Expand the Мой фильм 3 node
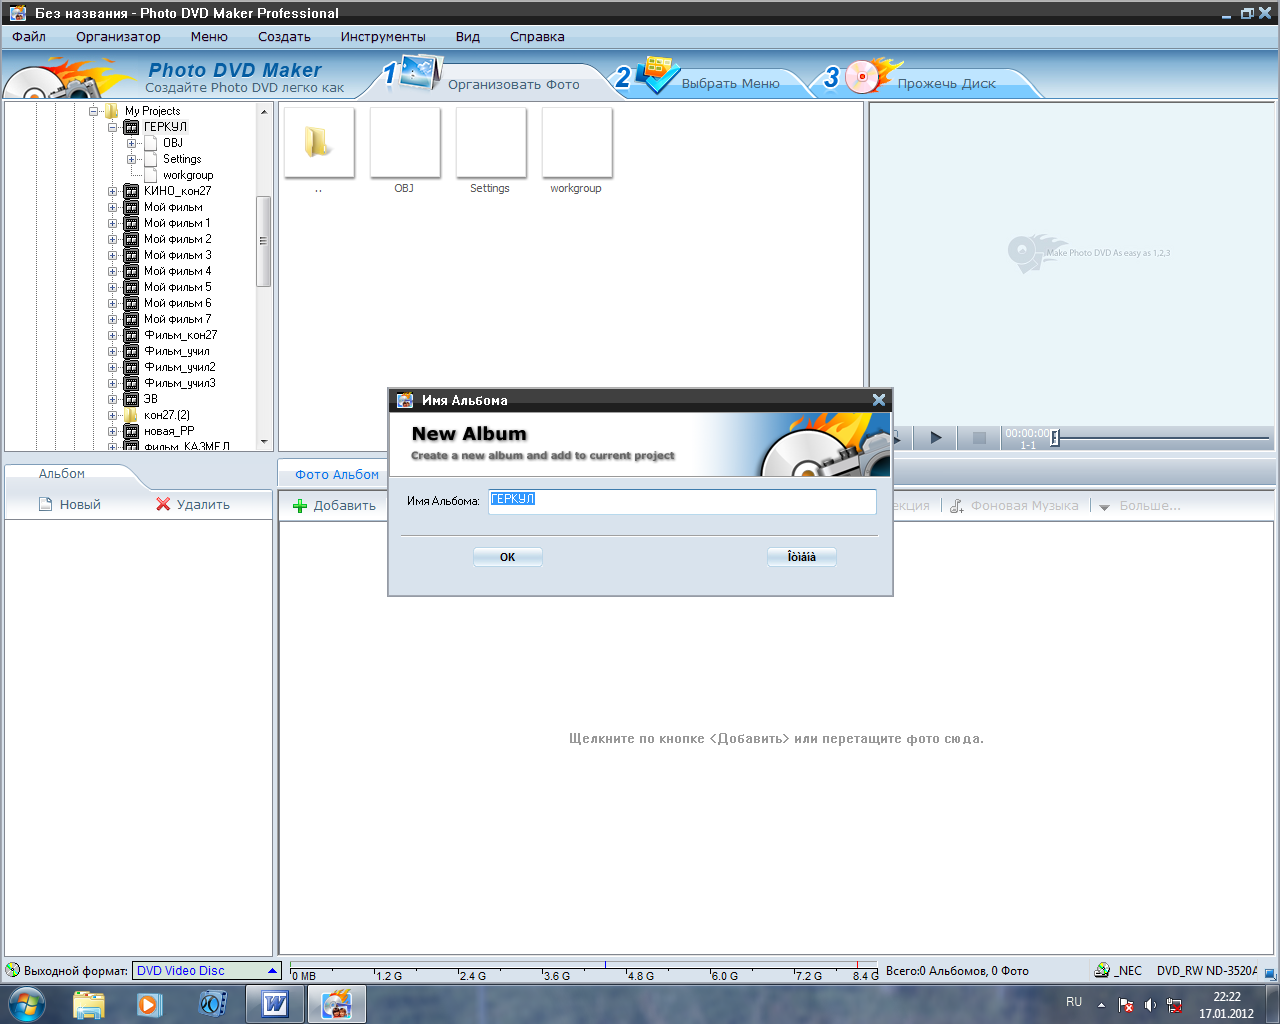 click(x=113, y=255)
